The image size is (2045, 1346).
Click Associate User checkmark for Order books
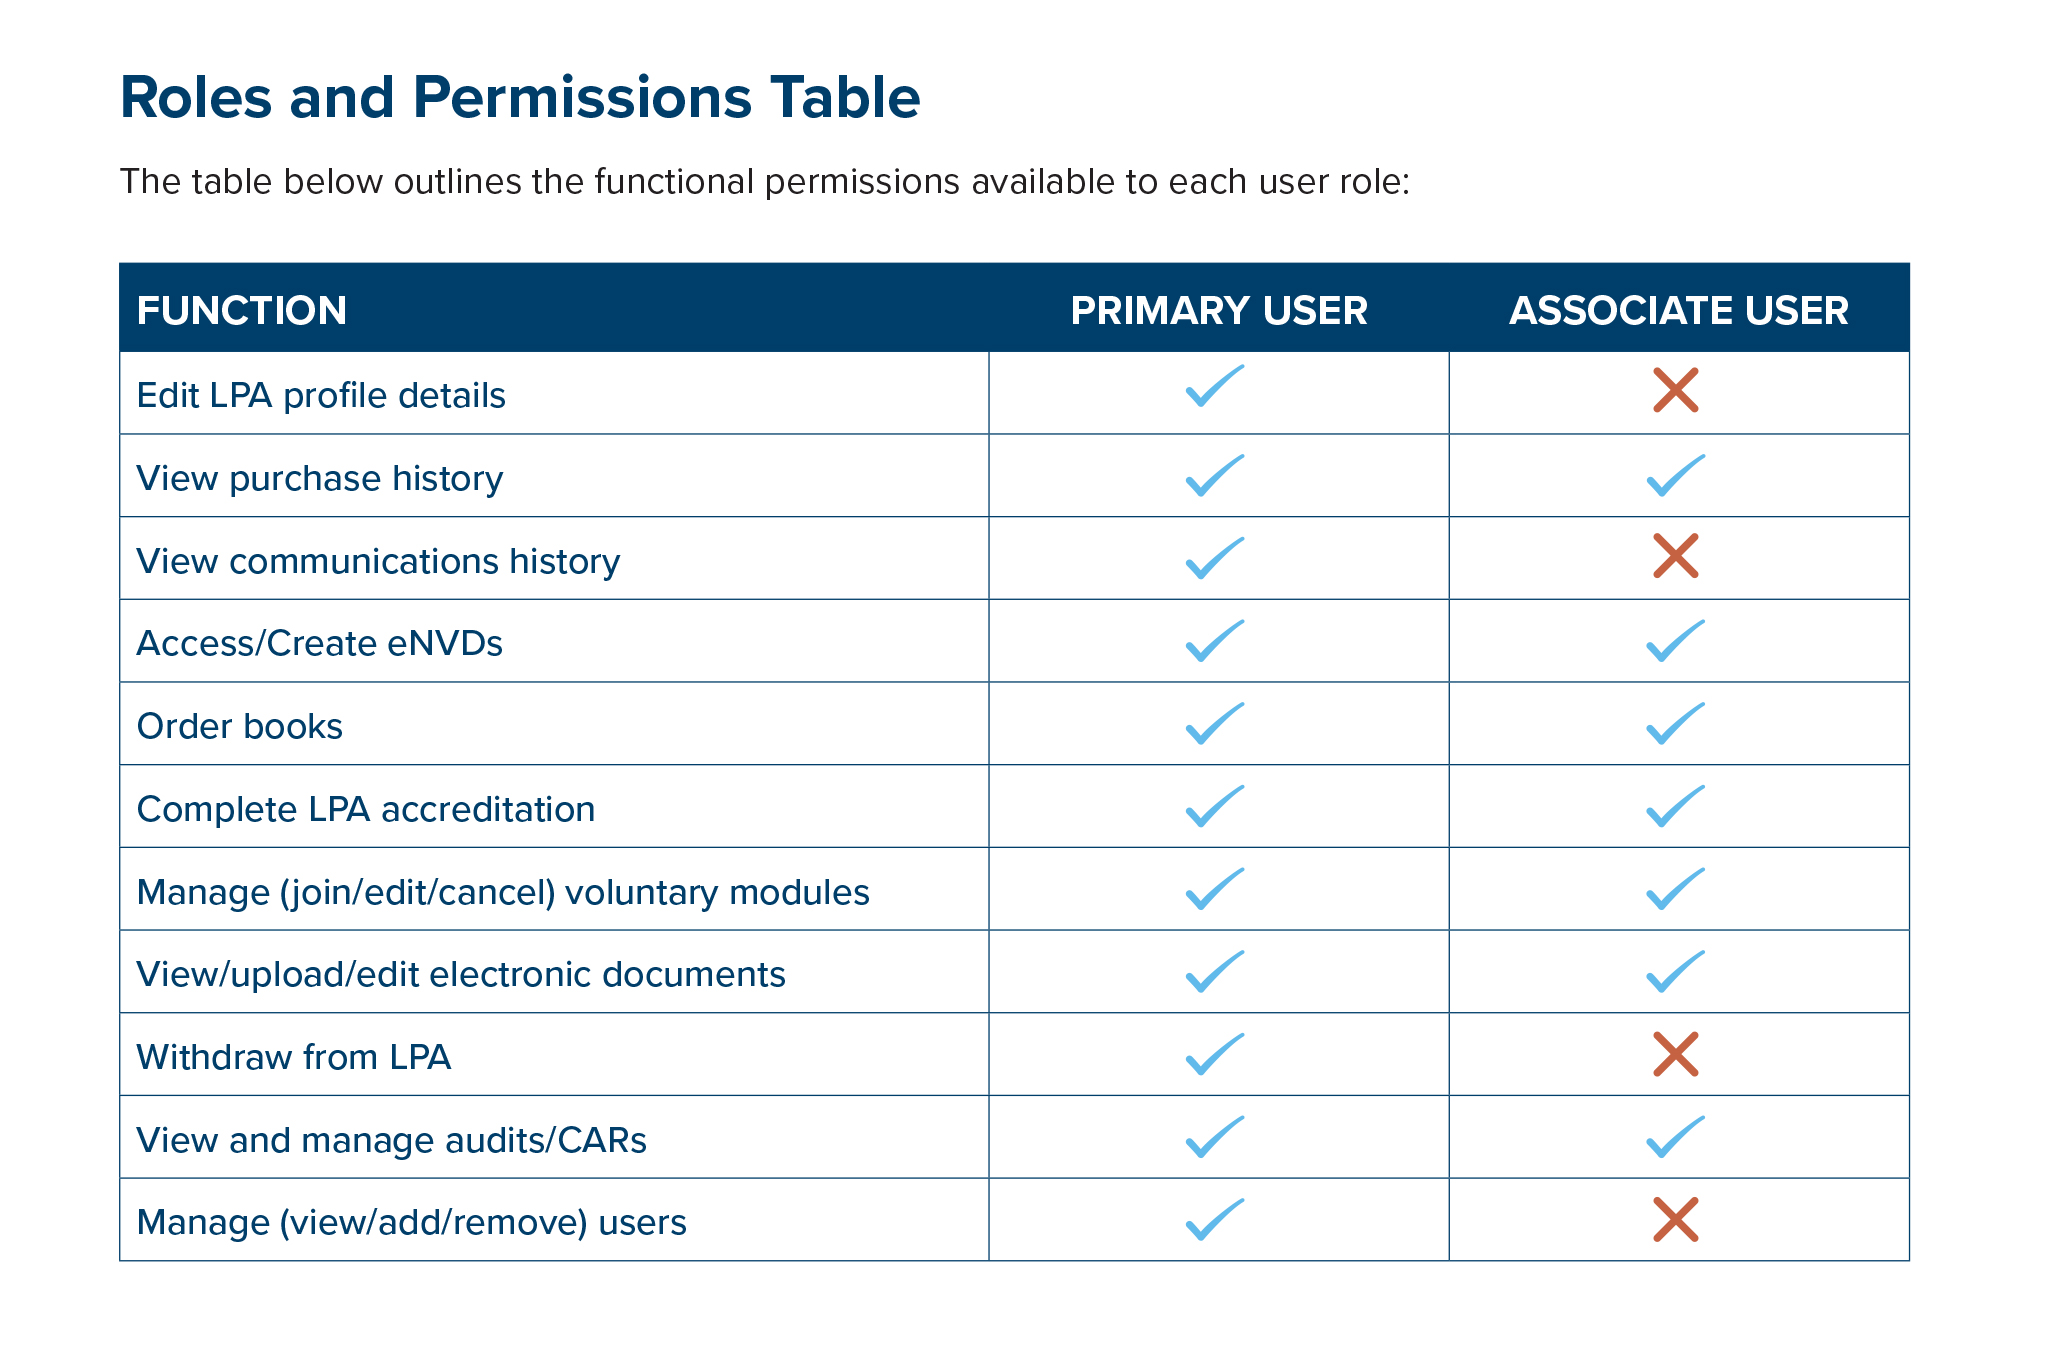1675,724
